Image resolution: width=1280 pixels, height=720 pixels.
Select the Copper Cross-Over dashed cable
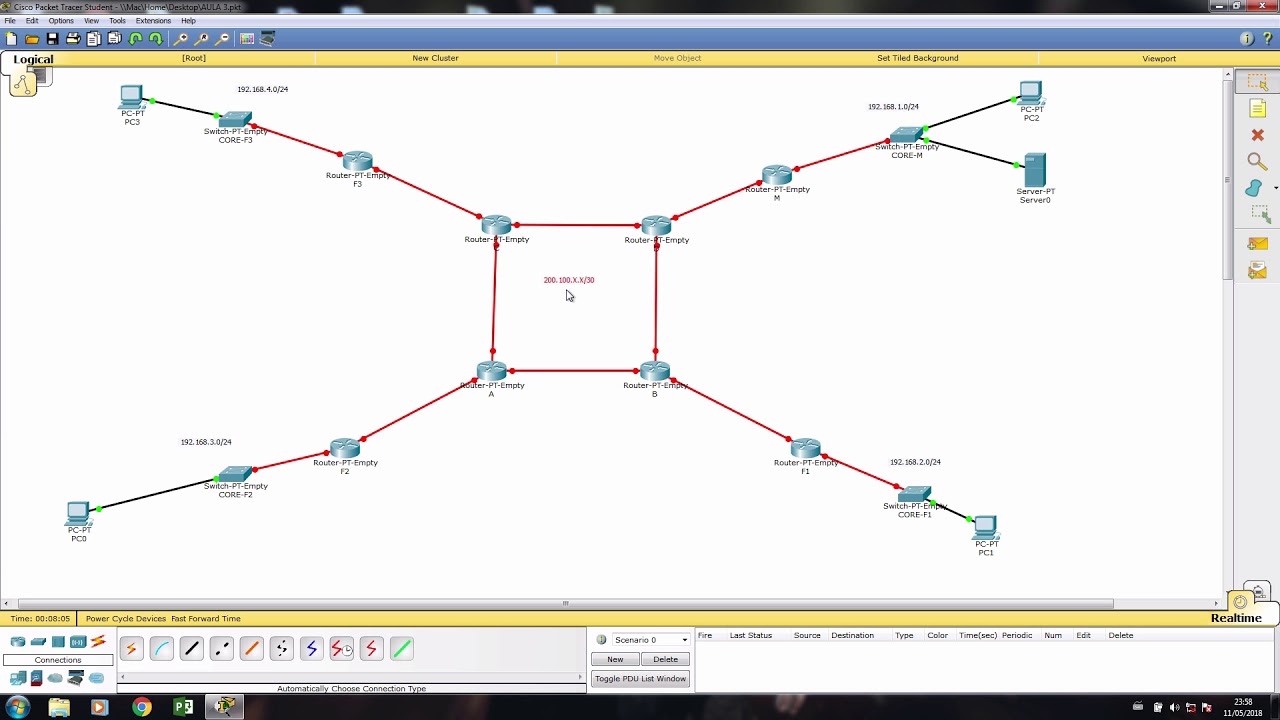coord(221,649)
